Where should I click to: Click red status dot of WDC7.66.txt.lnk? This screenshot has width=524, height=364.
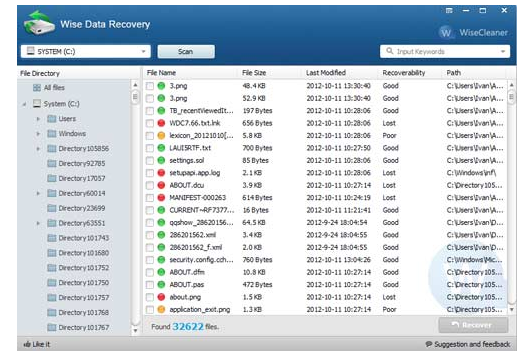click(x=161, y=123)
